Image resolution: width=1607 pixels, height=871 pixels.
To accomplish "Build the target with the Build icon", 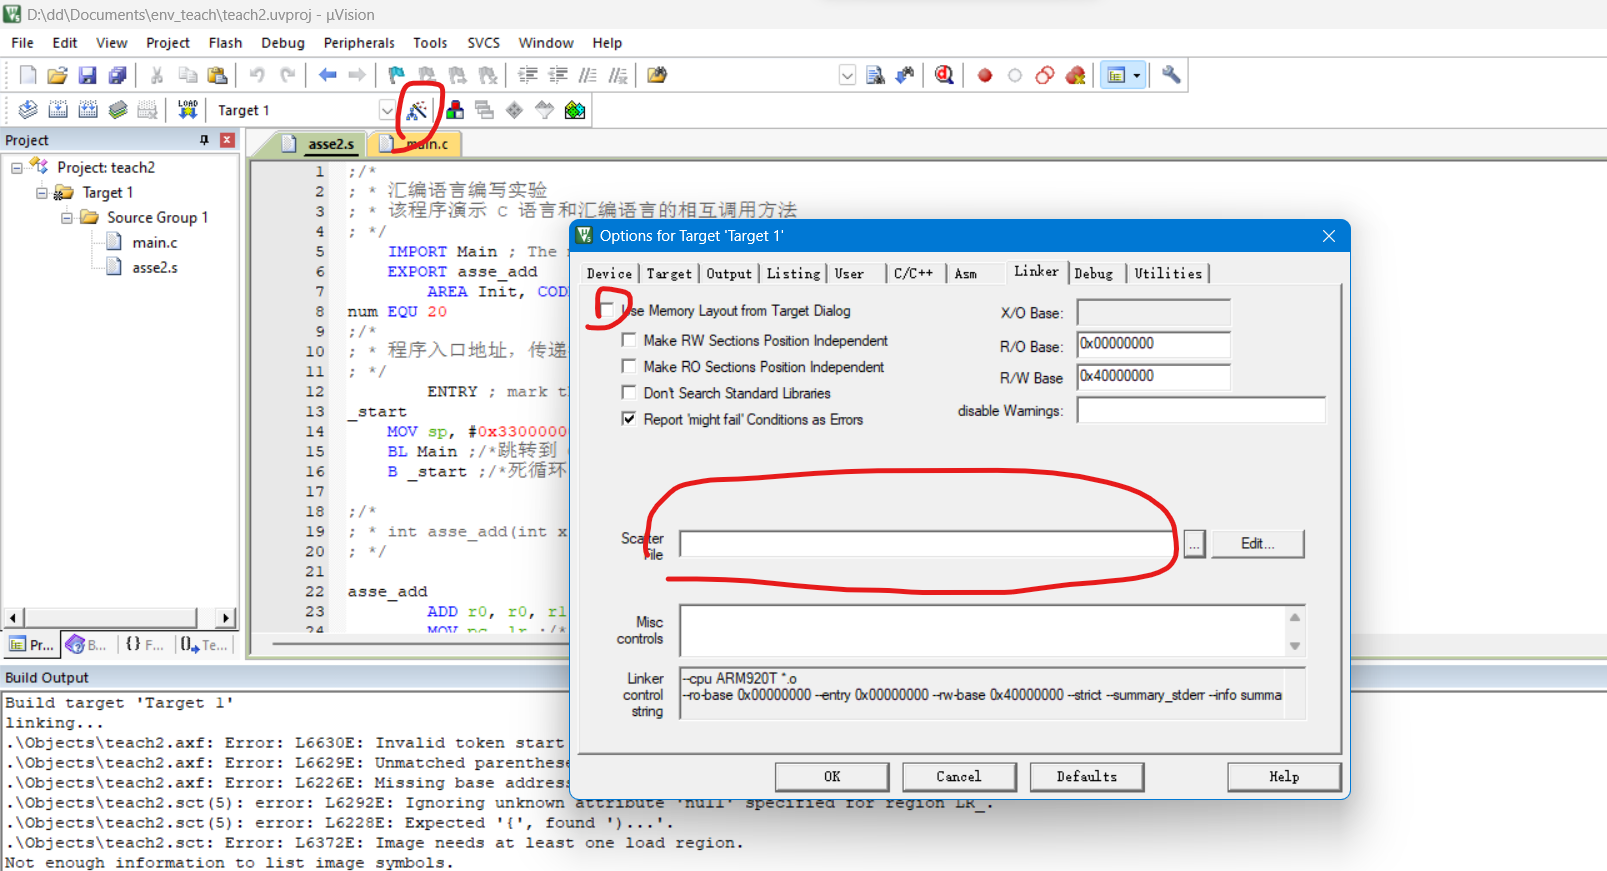I will pyautogui.click(x=58, y=110).
